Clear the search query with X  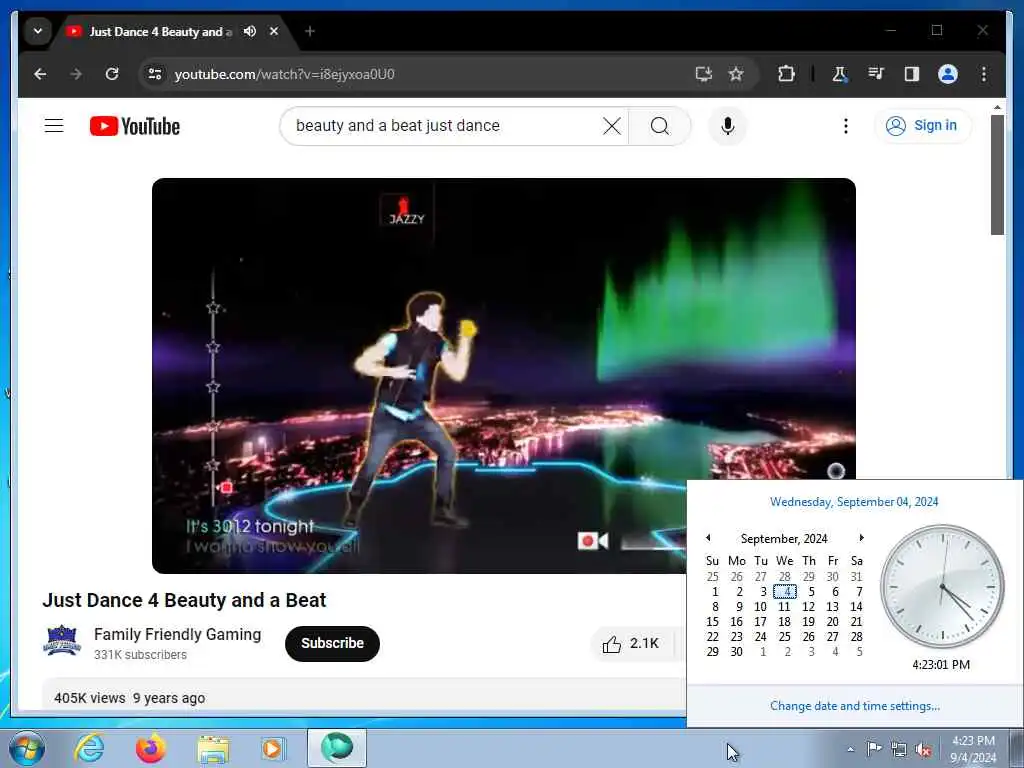[x=612, y=125]
